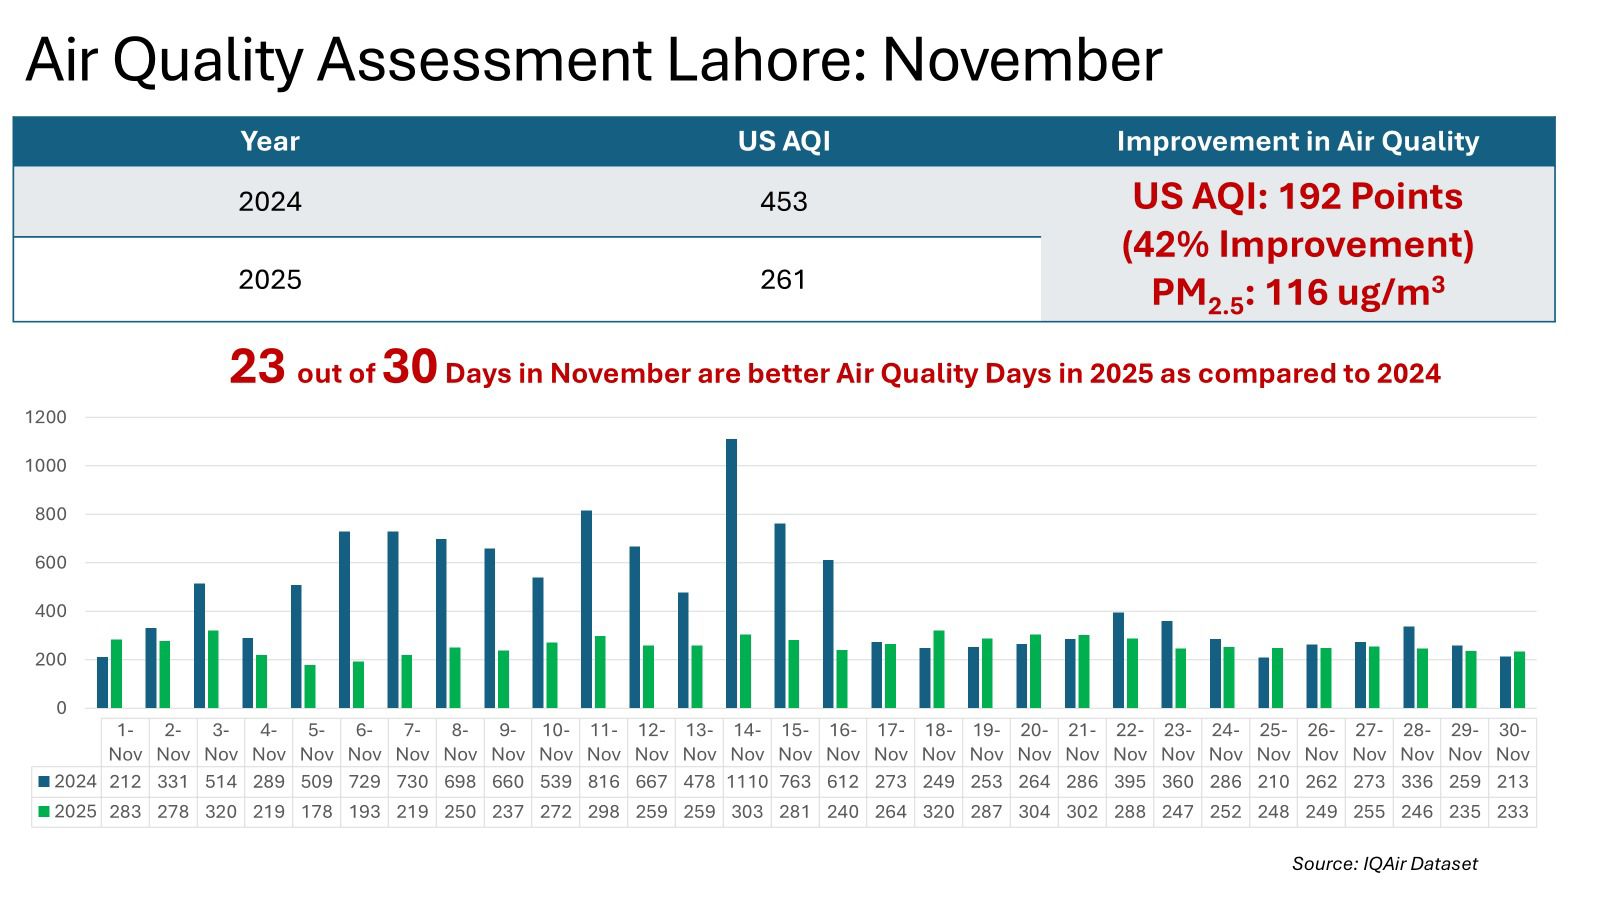
Task: Click the 'US AQI' column header
Action: (784, 142)
